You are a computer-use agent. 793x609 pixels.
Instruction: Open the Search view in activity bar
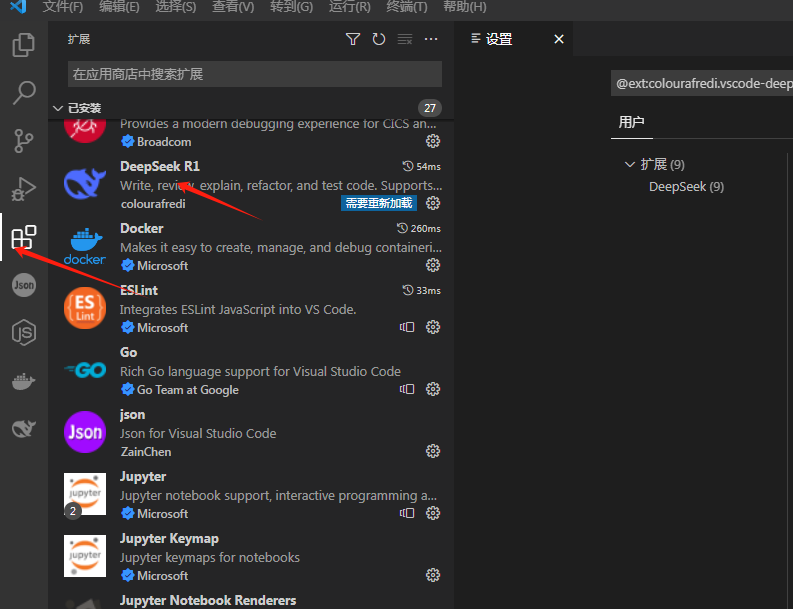(x=24, y=93)
